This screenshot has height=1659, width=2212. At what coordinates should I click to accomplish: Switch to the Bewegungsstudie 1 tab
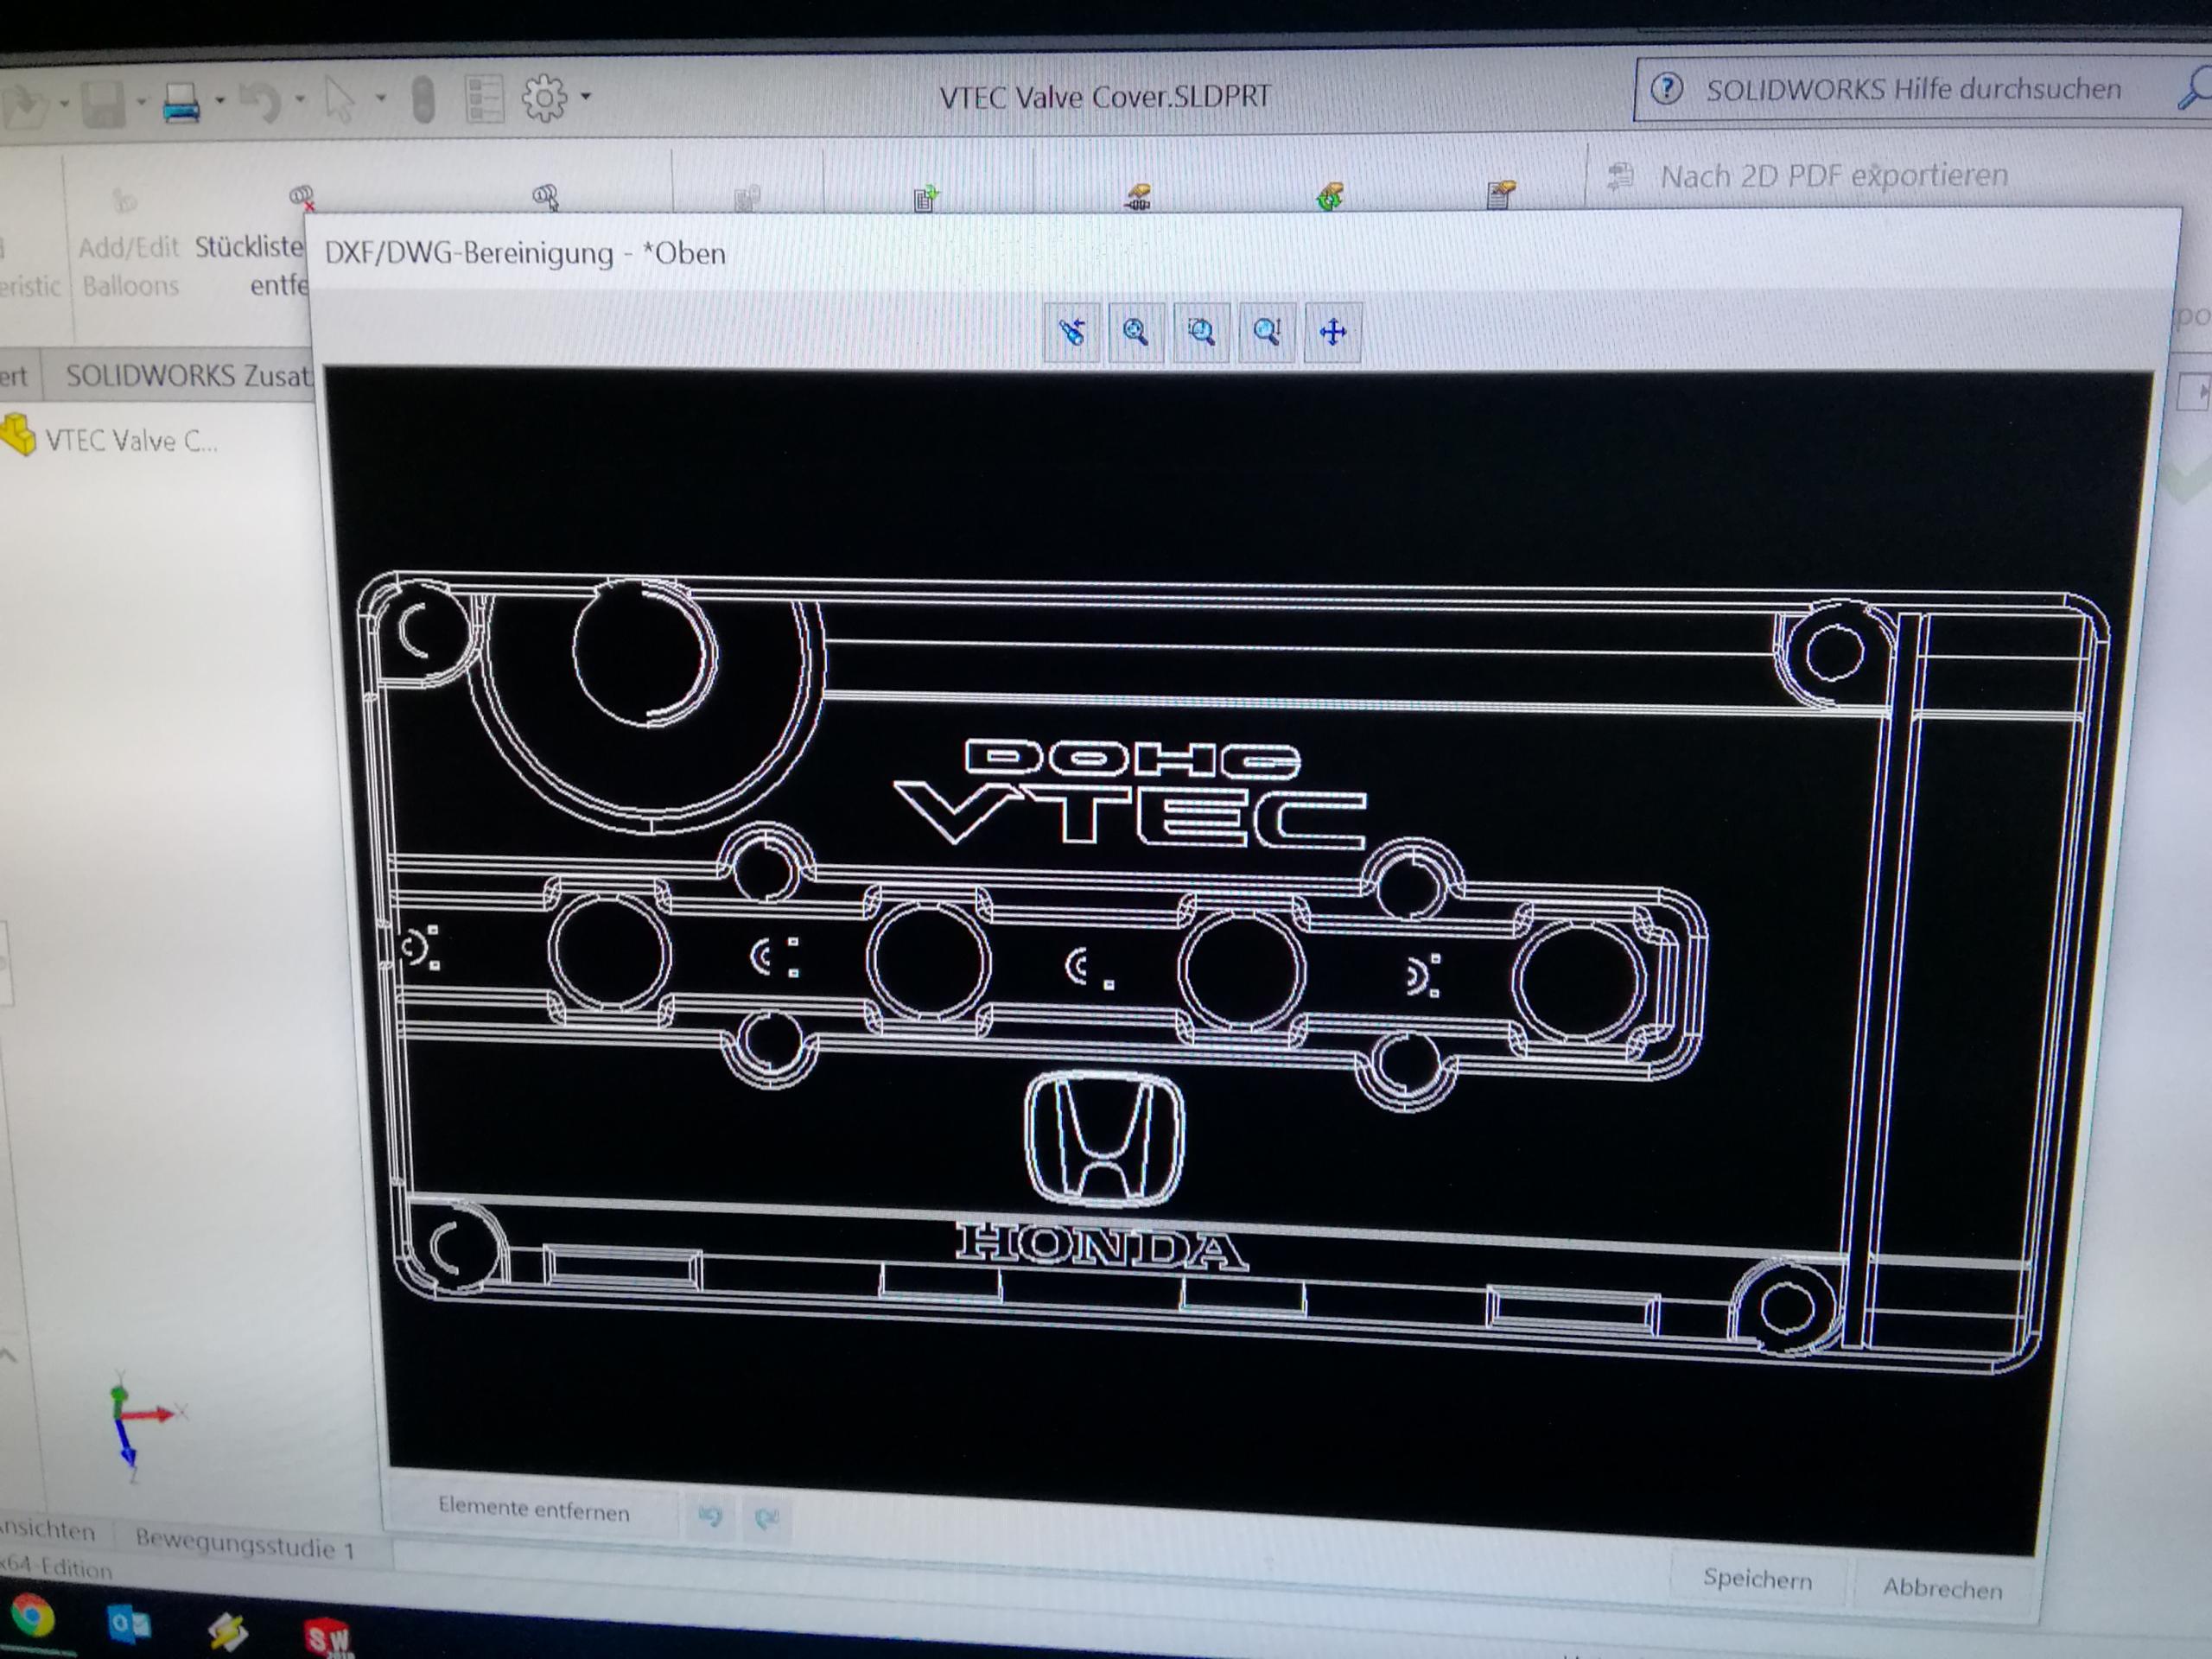245,1544
